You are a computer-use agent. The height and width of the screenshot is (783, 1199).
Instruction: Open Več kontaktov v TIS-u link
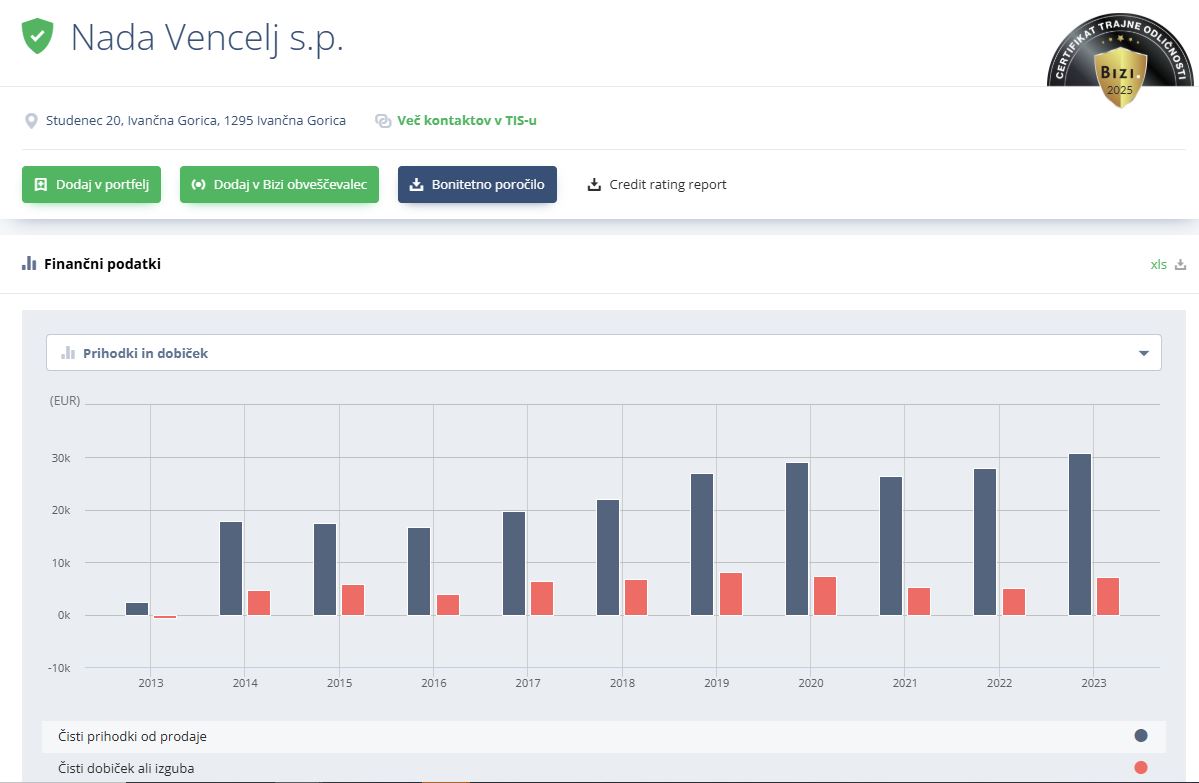click(x=466, y=120)
